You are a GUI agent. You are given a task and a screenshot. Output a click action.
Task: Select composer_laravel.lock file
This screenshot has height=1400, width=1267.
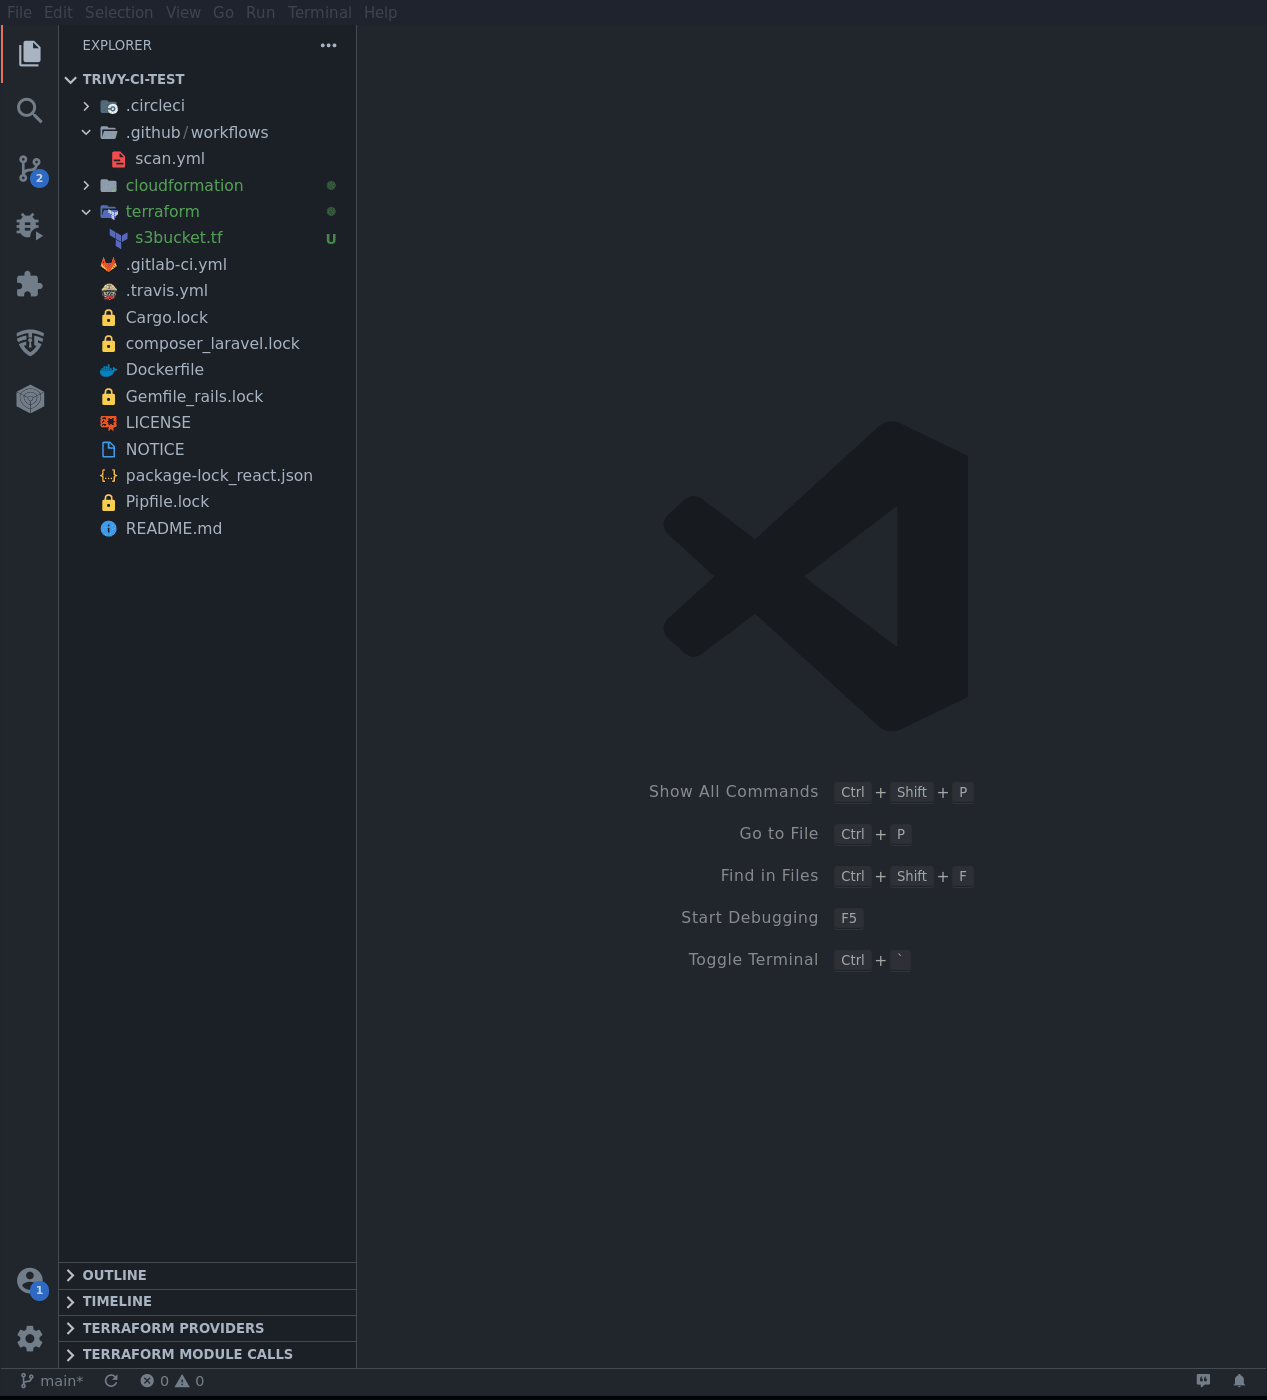tap(207, 344)
